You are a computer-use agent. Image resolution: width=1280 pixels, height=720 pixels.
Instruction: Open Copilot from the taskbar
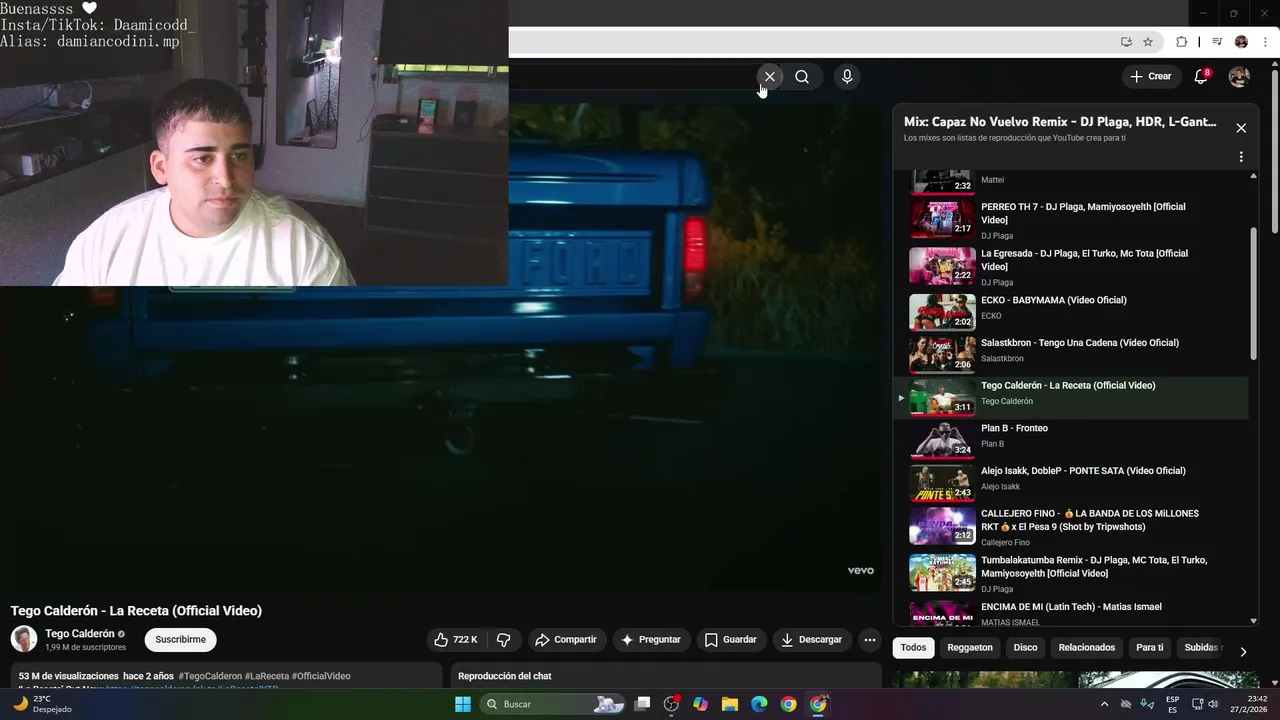click(x=700, y=704)
